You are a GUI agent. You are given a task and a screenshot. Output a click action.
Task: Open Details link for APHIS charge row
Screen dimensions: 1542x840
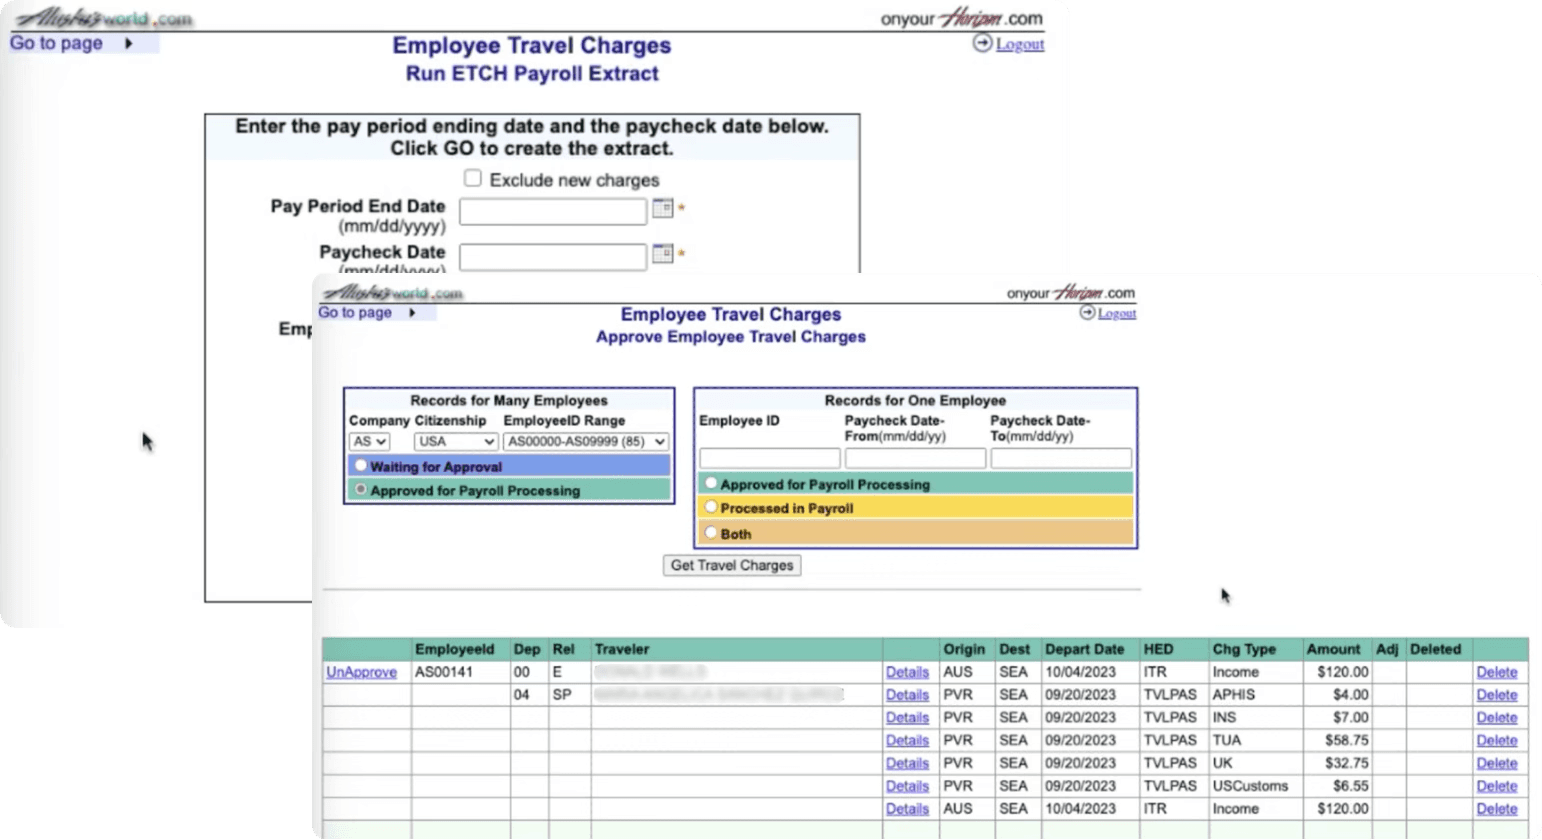(x=907, y=695)
